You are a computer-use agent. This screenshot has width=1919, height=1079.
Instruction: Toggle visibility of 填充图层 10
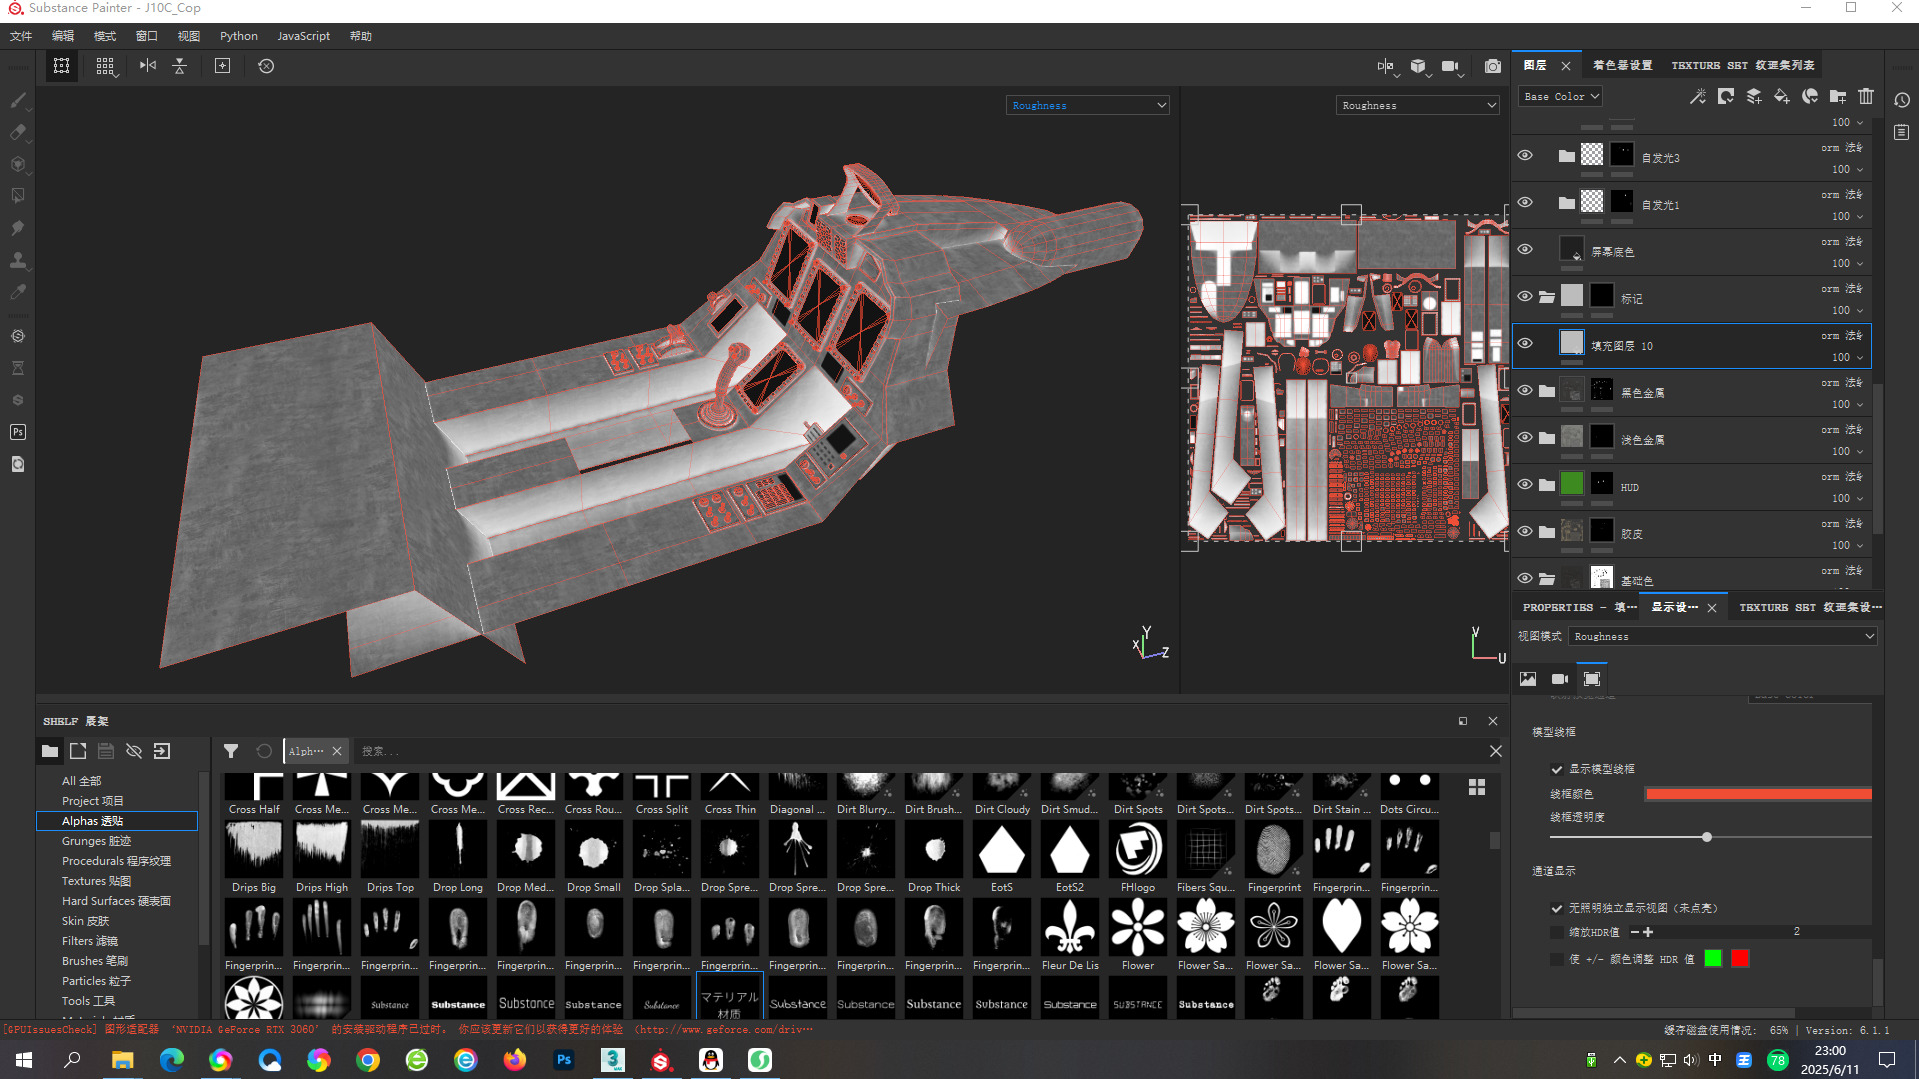[1525, 343]
